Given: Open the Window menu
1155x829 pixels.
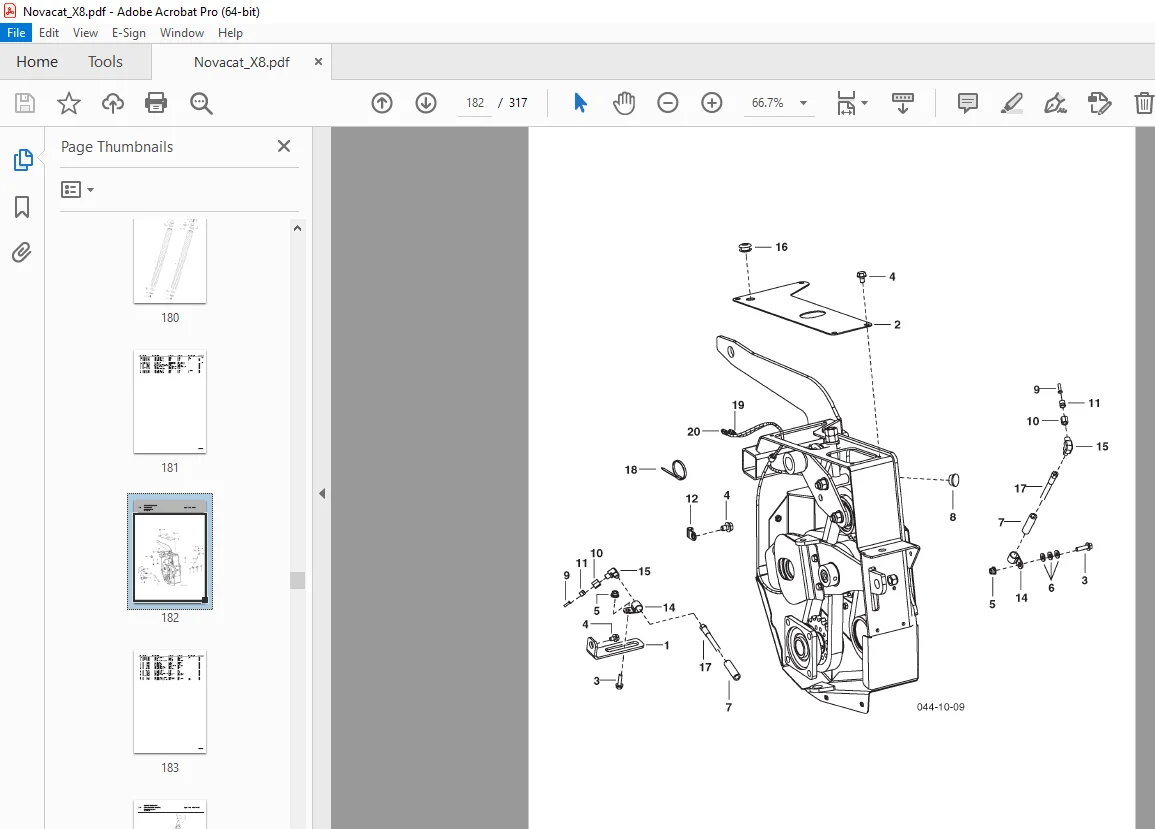Looking at the screenshot, I should (182, 33).
